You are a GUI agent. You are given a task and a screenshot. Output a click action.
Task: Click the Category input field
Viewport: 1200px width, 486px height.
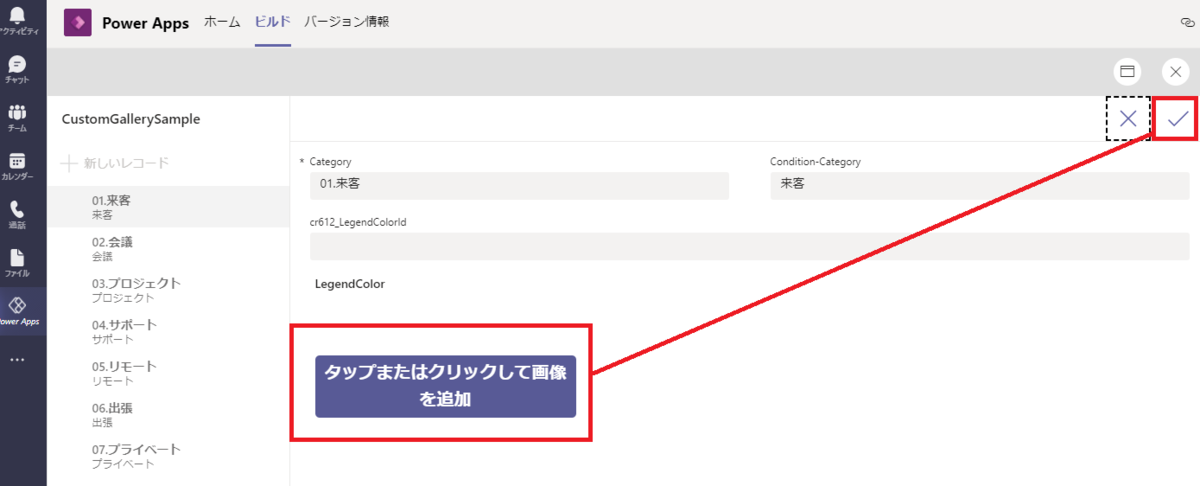click(x=519, y=185)
